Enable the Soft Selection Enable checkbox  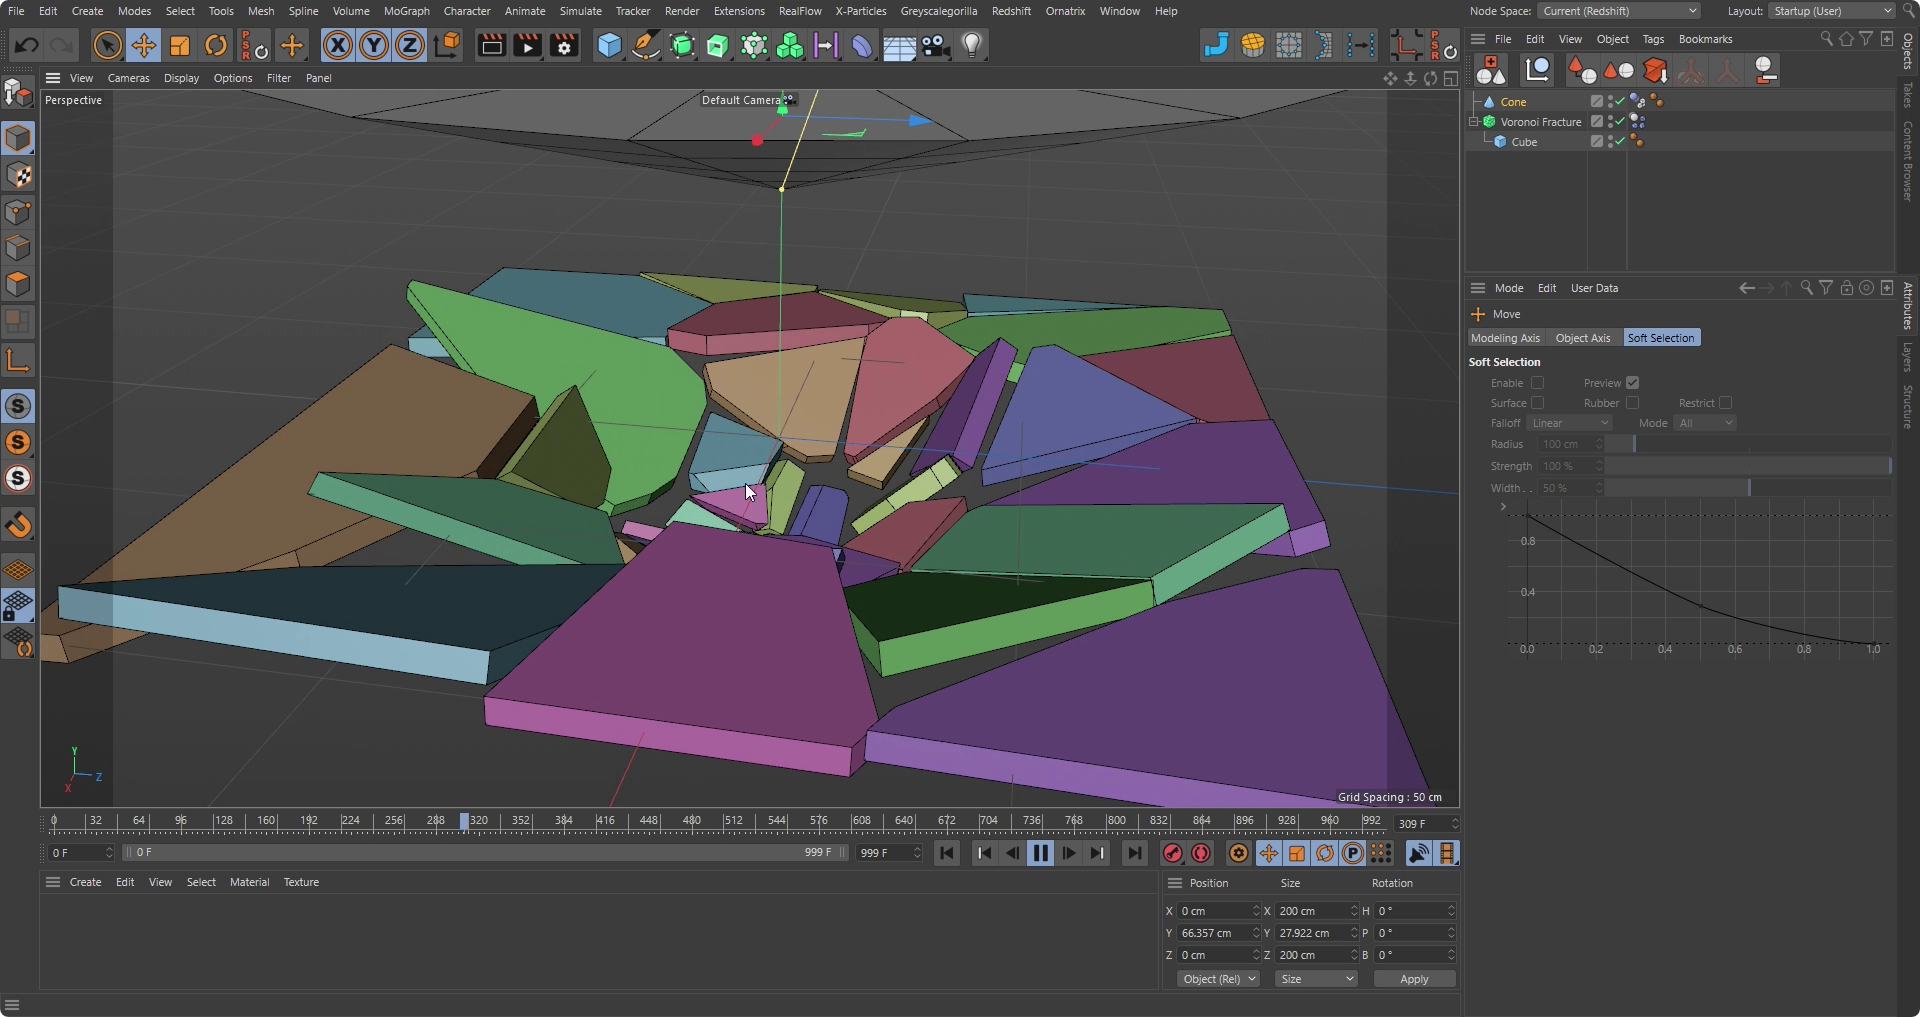click(1537, 383)
